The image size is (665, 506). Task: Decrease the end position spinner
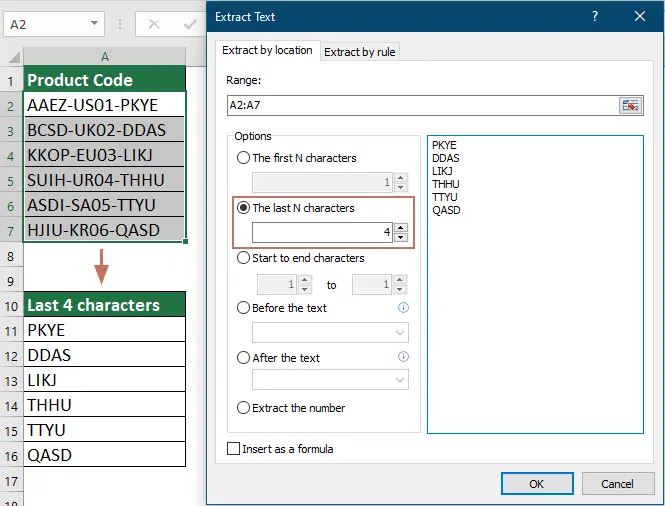click(400, 289)
